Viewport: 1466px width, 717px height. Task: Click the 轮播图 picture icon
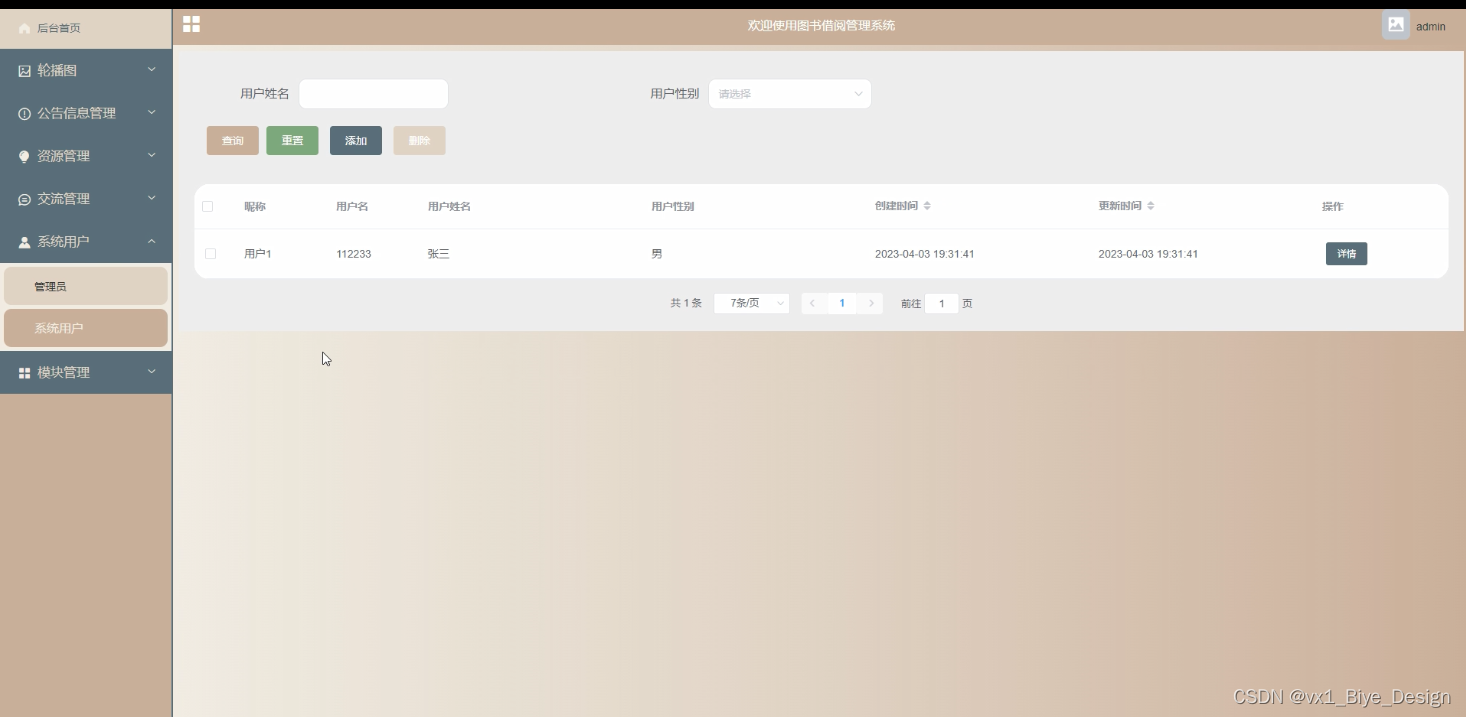25,71
